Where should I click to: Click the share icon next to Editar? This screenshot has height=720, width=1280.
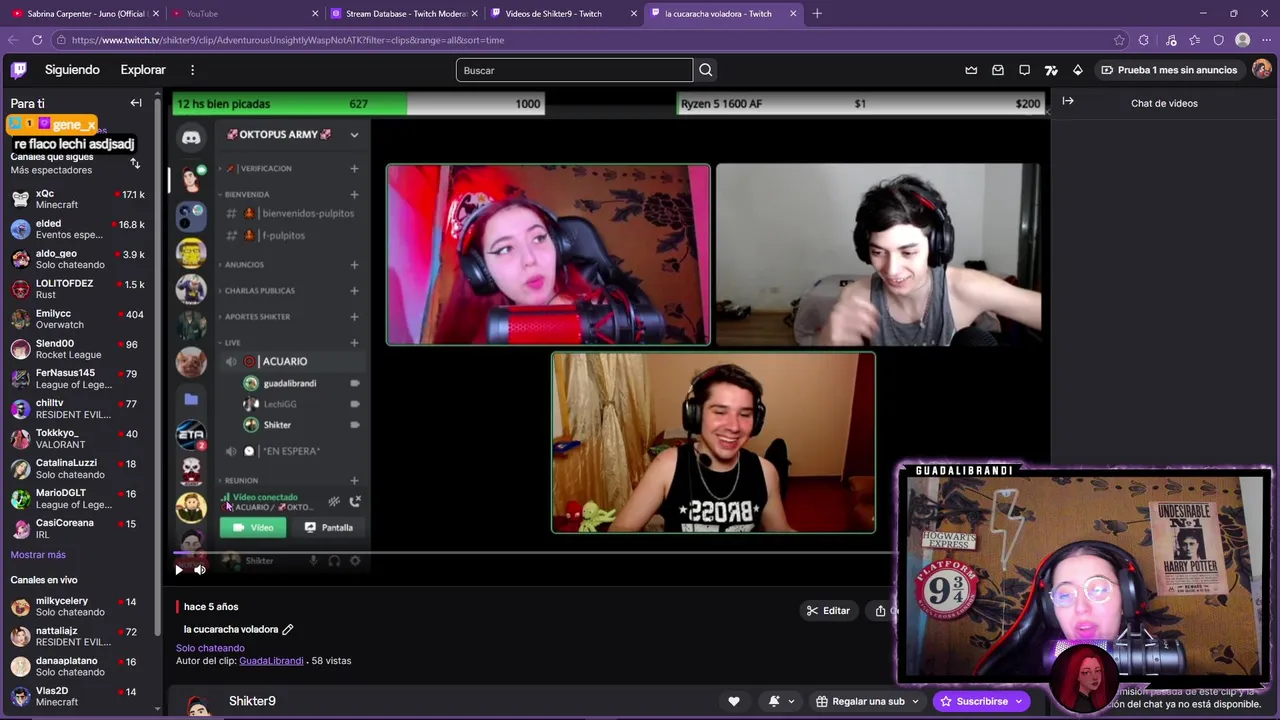coord(880,611)
